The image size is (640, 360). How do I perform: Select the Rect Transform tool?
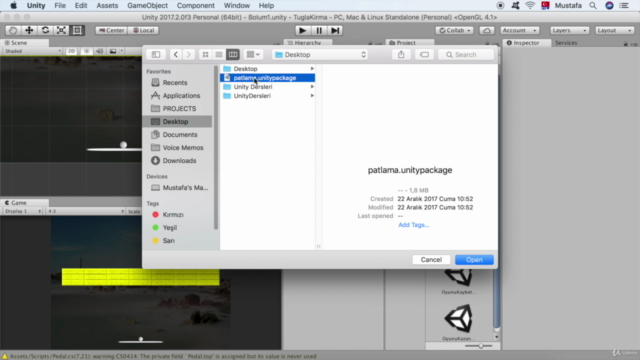pyautogui.click(x=77, y=30)
